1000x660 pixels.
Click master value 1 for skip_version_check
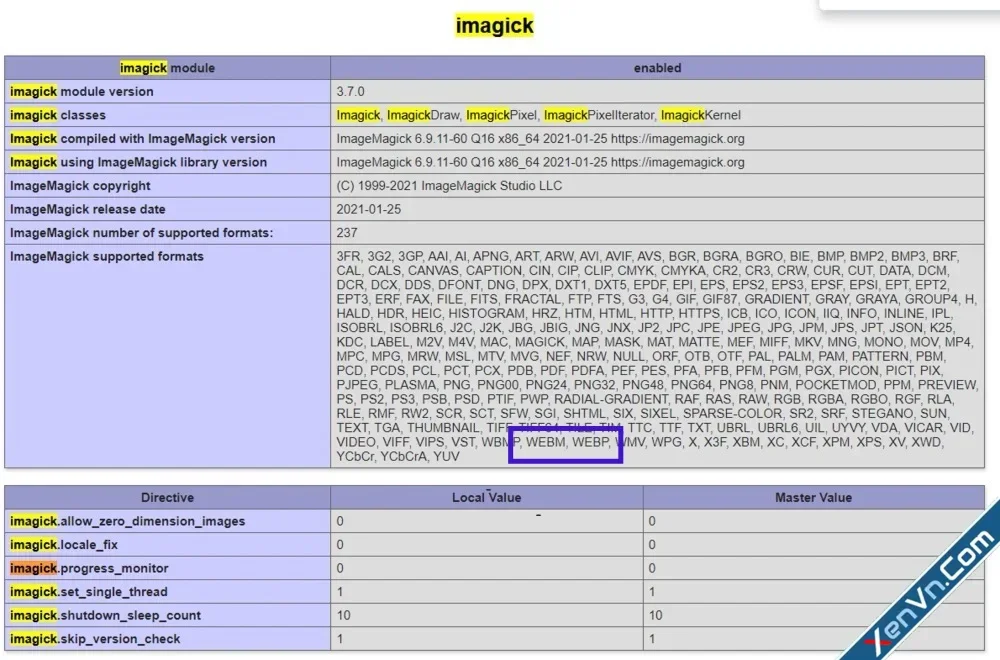[x=652, y=639]
